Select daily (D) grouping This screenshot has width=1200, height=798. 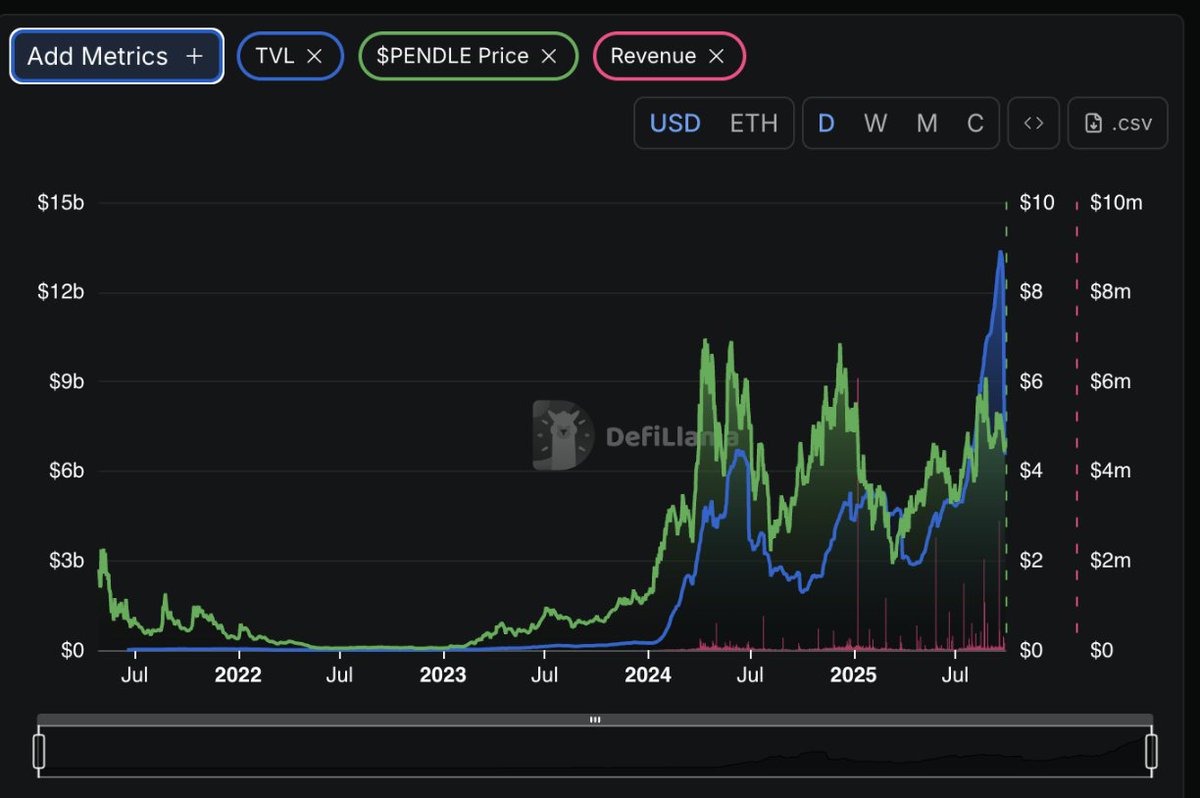pos(826,123)
